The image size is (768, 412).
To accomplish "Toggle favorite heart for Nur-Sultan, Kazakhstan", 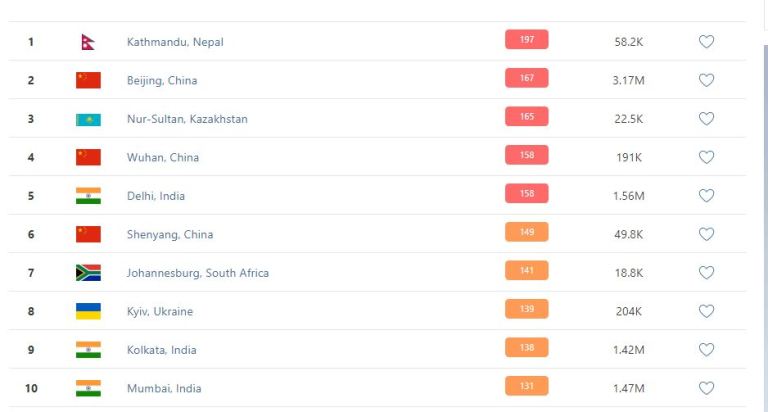I will coord(706,119).
